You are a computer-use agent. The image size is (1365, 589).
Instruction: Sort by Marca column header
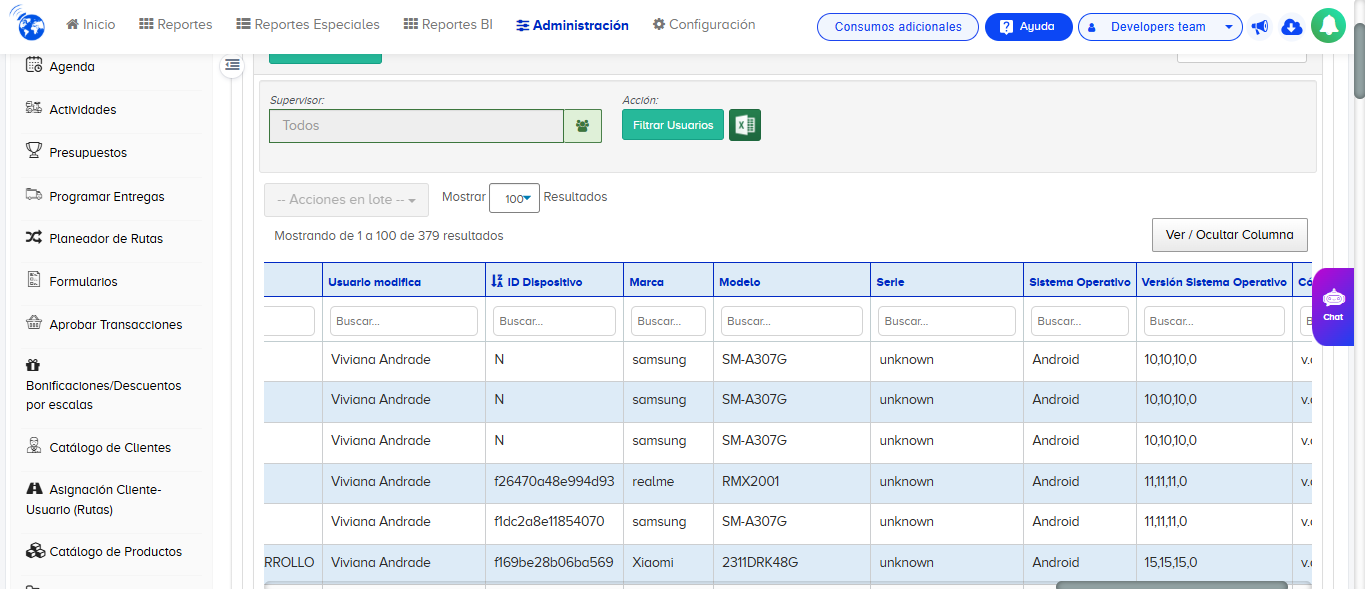coord(646,282)
